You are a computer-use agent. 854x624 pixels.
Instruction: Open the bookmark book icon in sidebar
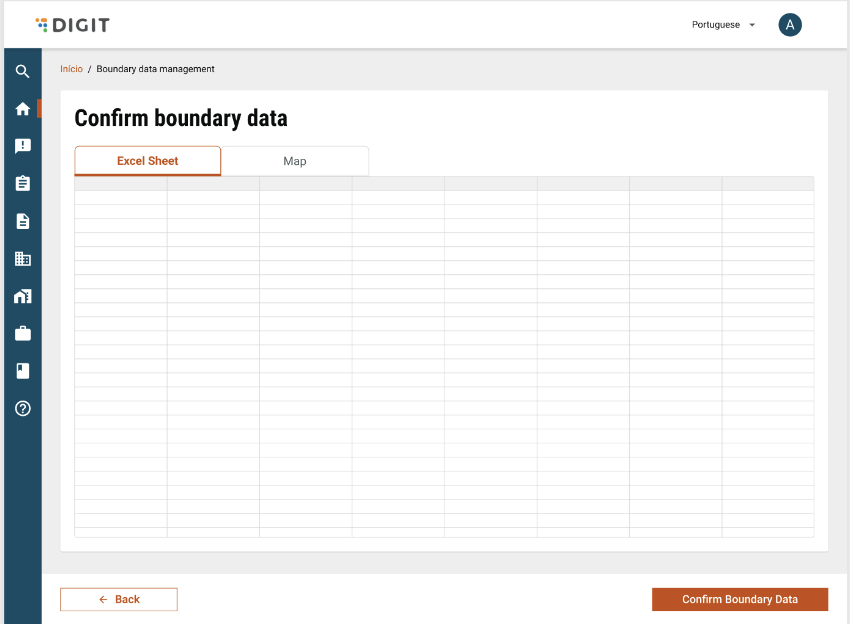[22, 371]
